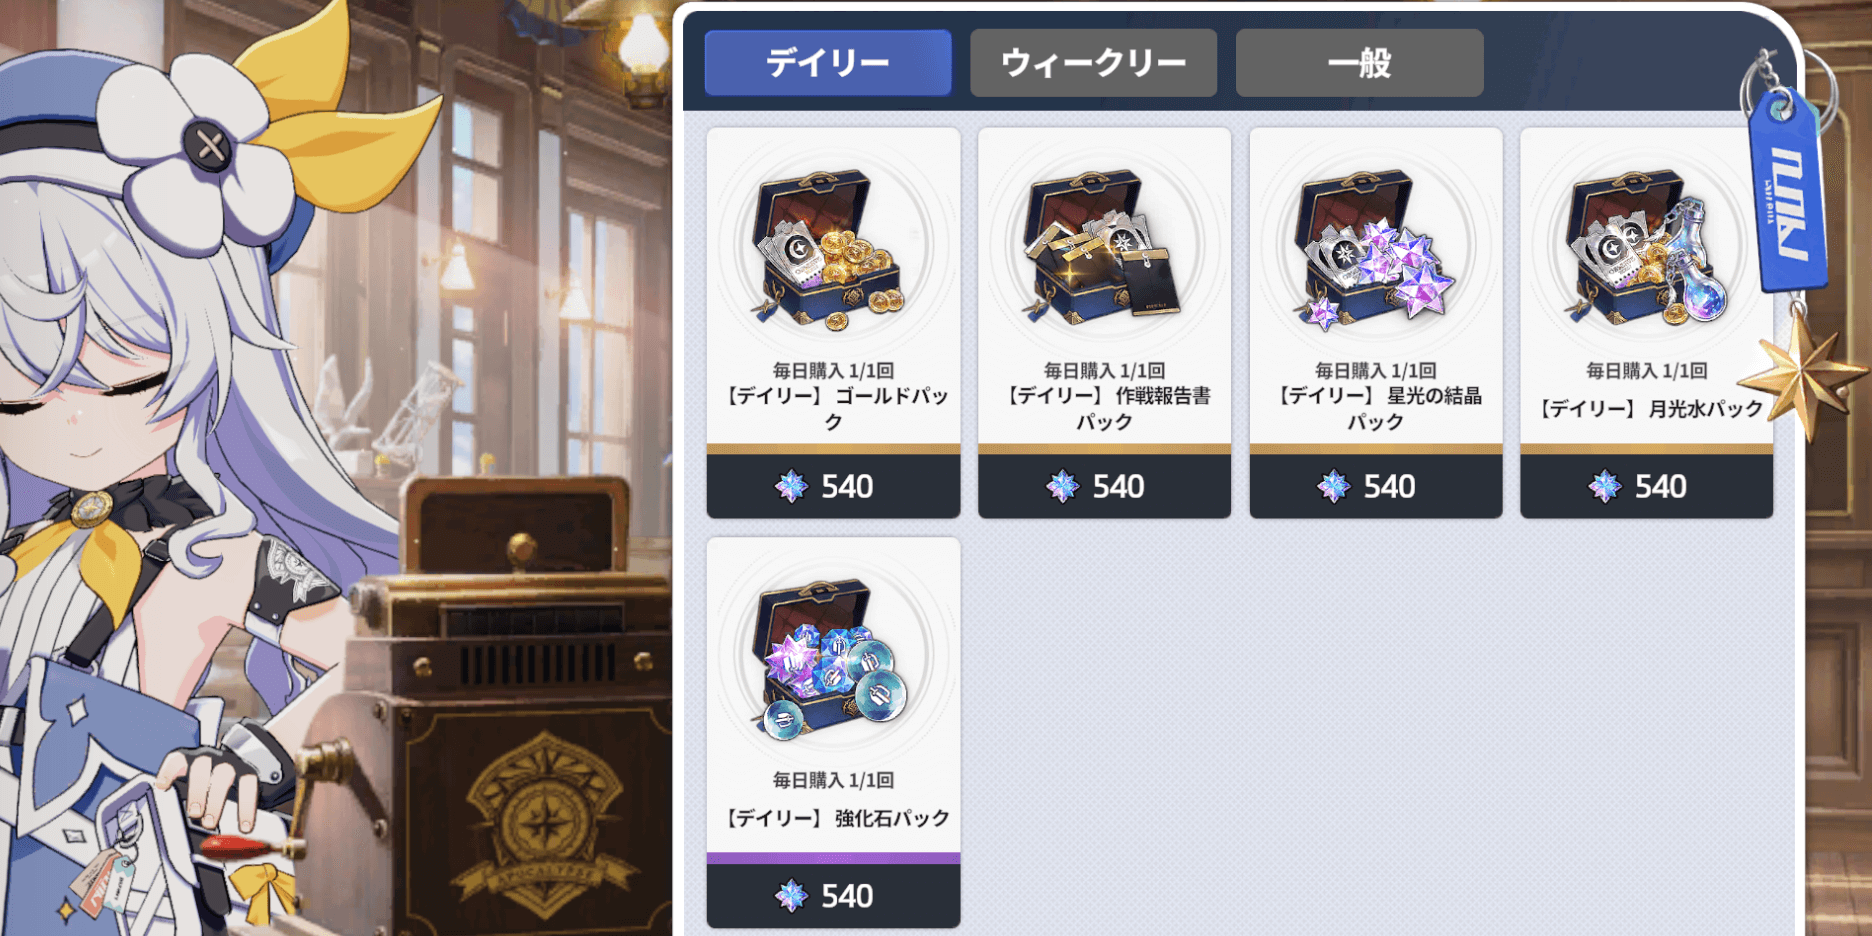Switch to the ウィークリー tab
Screen dimensions: 1872x936
pyautogui.click(x=1093, y=63)
